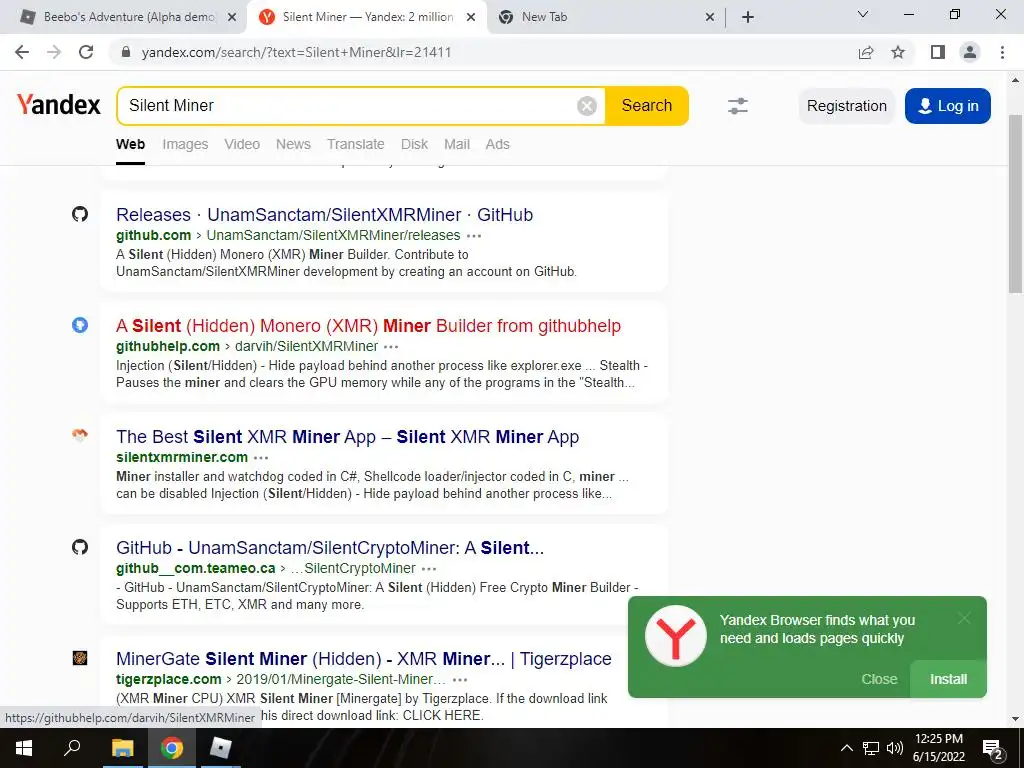Image resolution: width=1024 pixels, height=768 pixels.
Task: Click Chrome icon in taskbar
Action: (x=172, y=748)
